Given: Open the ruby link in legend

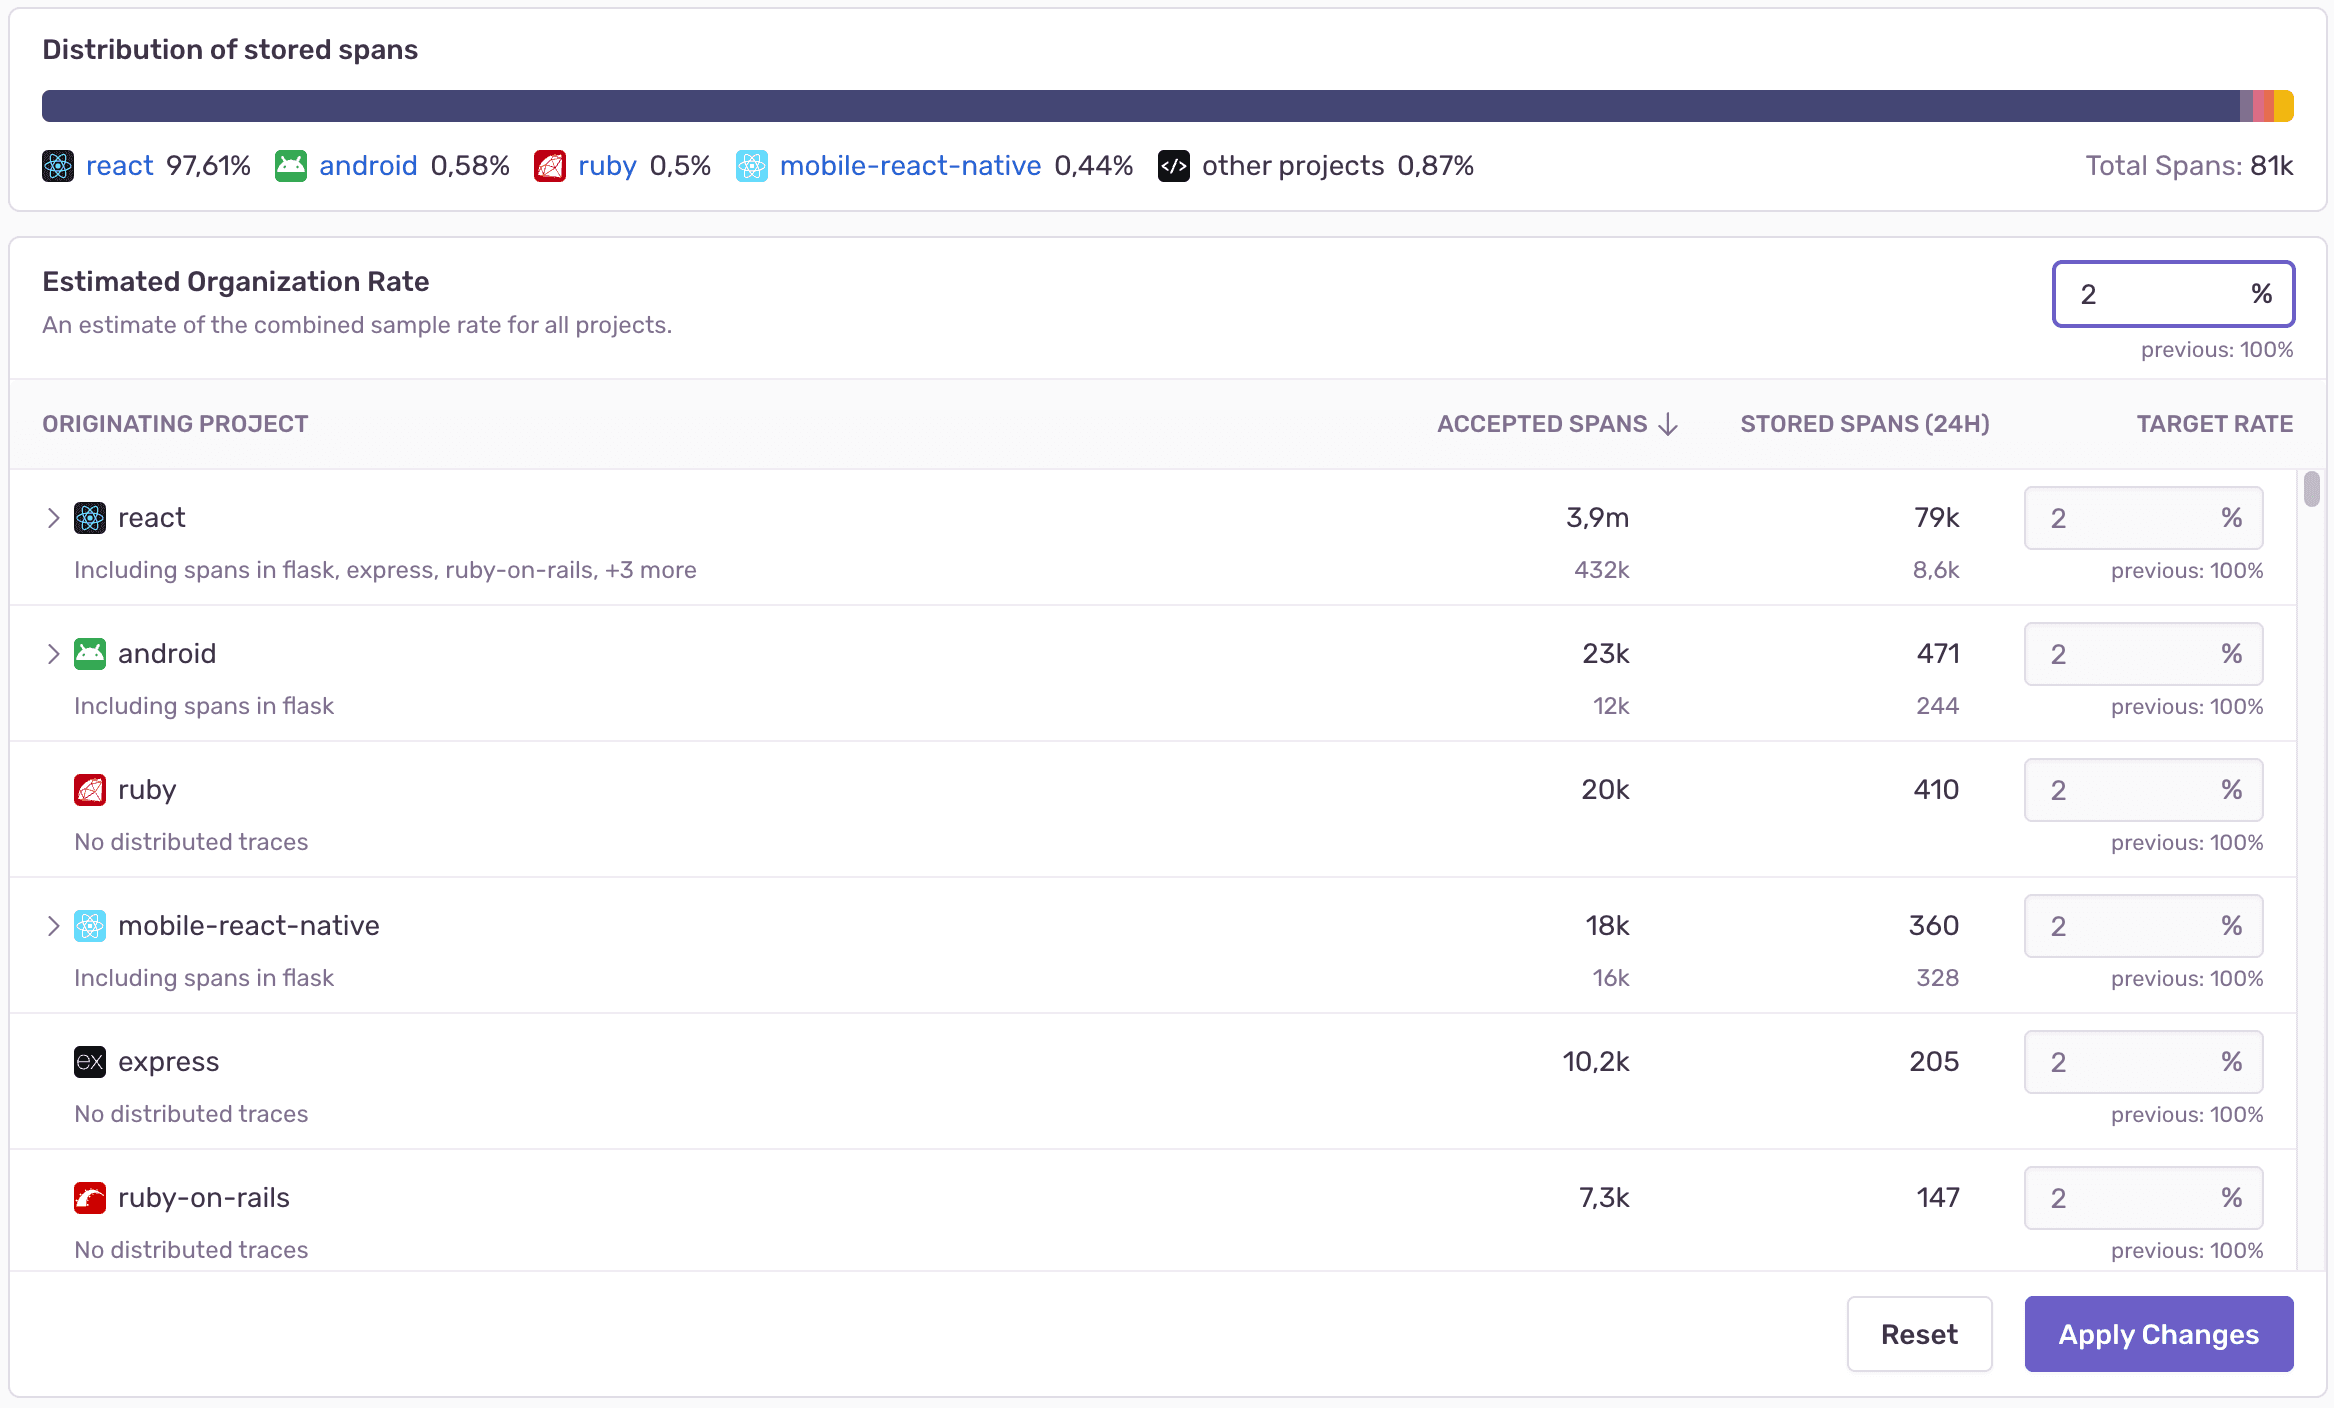Looking at the screenshot, I should point(607,166).
